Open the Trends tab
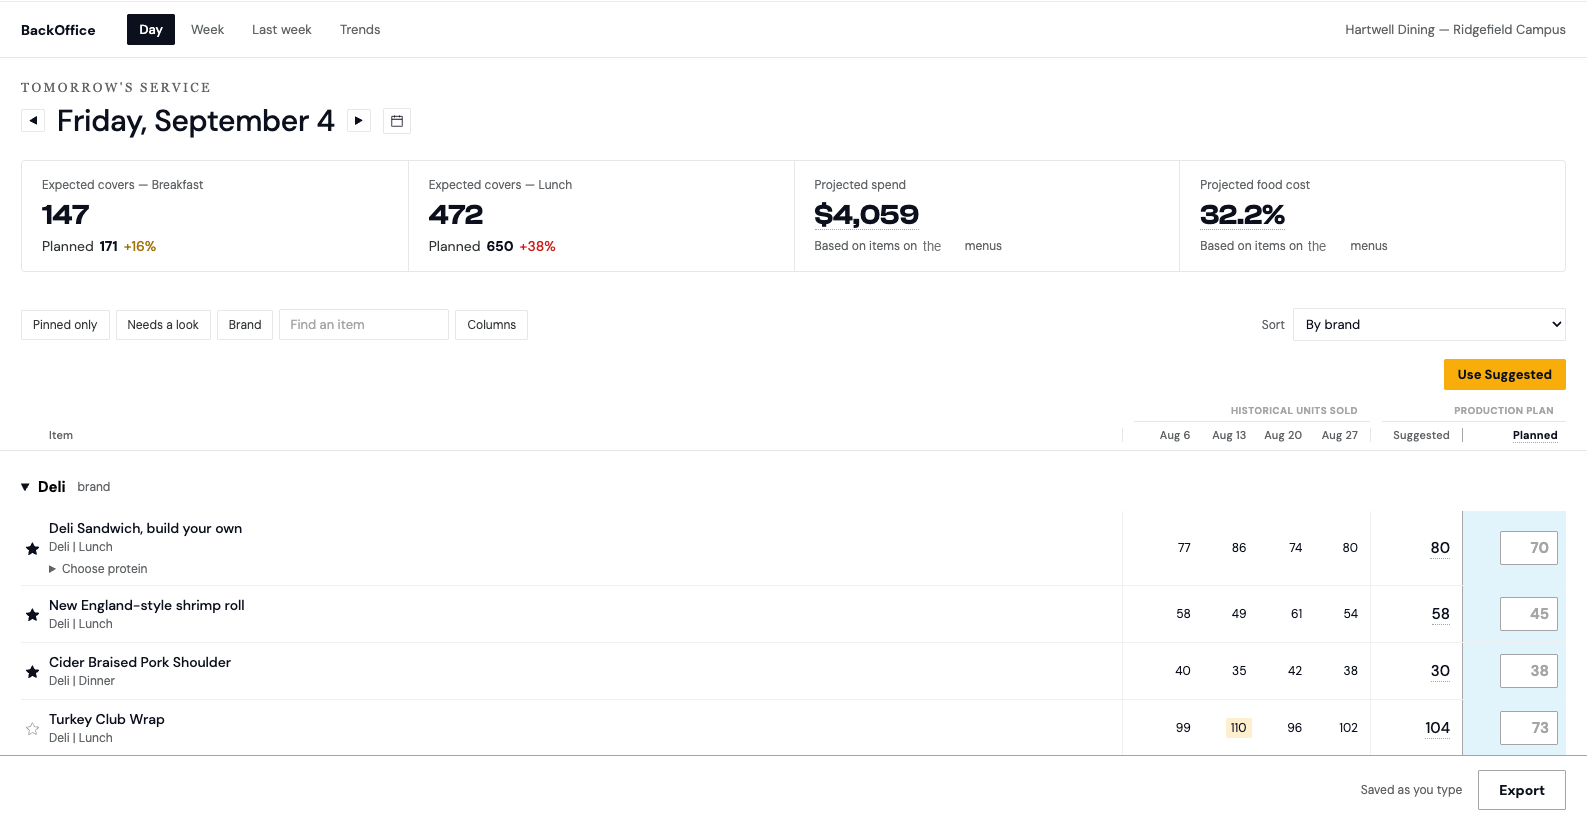Screen dimensions: 1587x819 [x=360, y=30]
